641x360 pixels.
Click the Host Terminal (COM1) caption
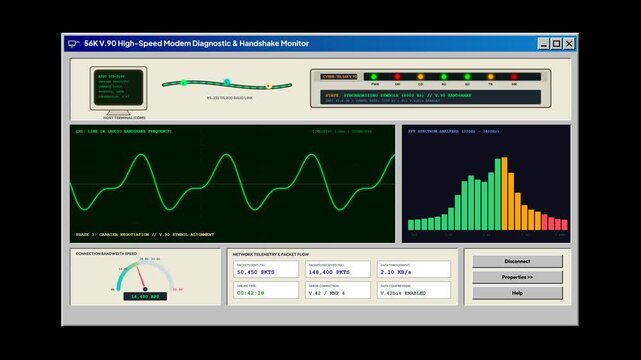coord(124,118)
